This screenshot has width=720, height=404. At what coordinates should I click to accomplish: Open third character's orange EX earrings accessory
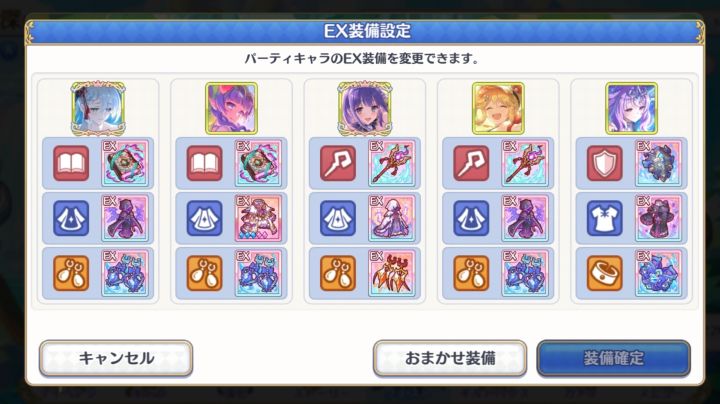392,273
